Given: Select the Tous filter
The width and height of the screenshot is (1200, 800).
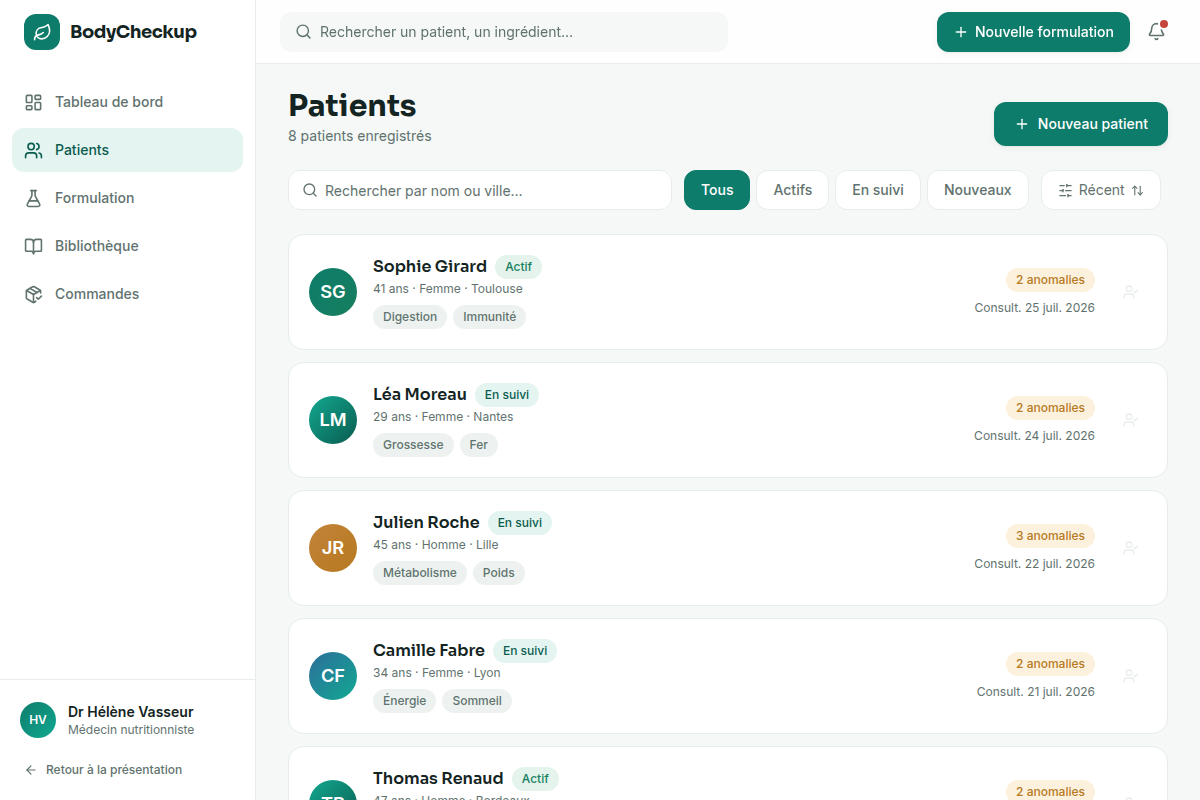Looking at the screenshot, I should 717,190.
